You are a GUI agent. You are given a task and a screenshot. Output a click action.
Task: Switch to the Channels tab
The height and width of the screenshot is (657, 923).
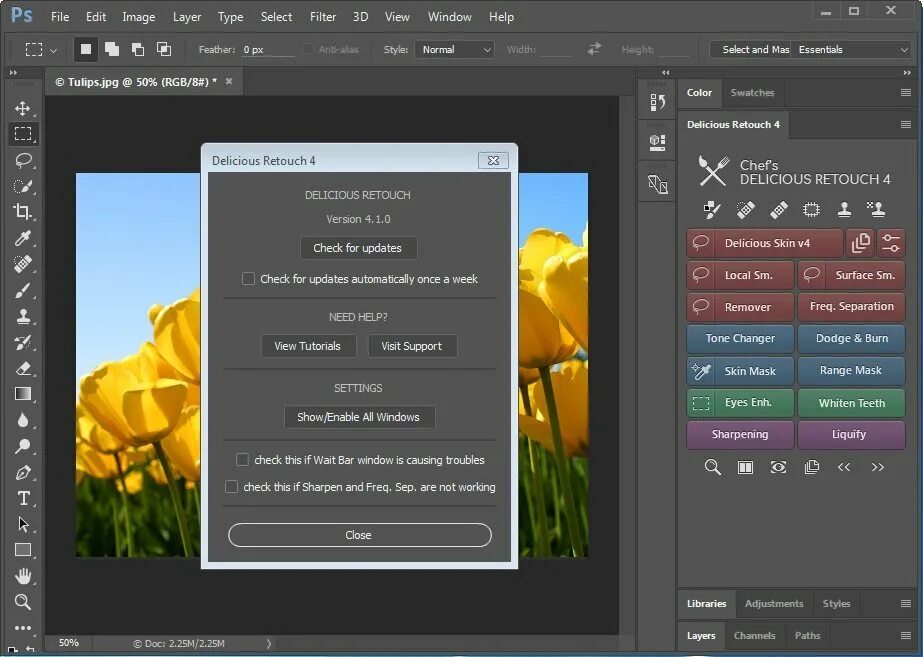[754, 635]
